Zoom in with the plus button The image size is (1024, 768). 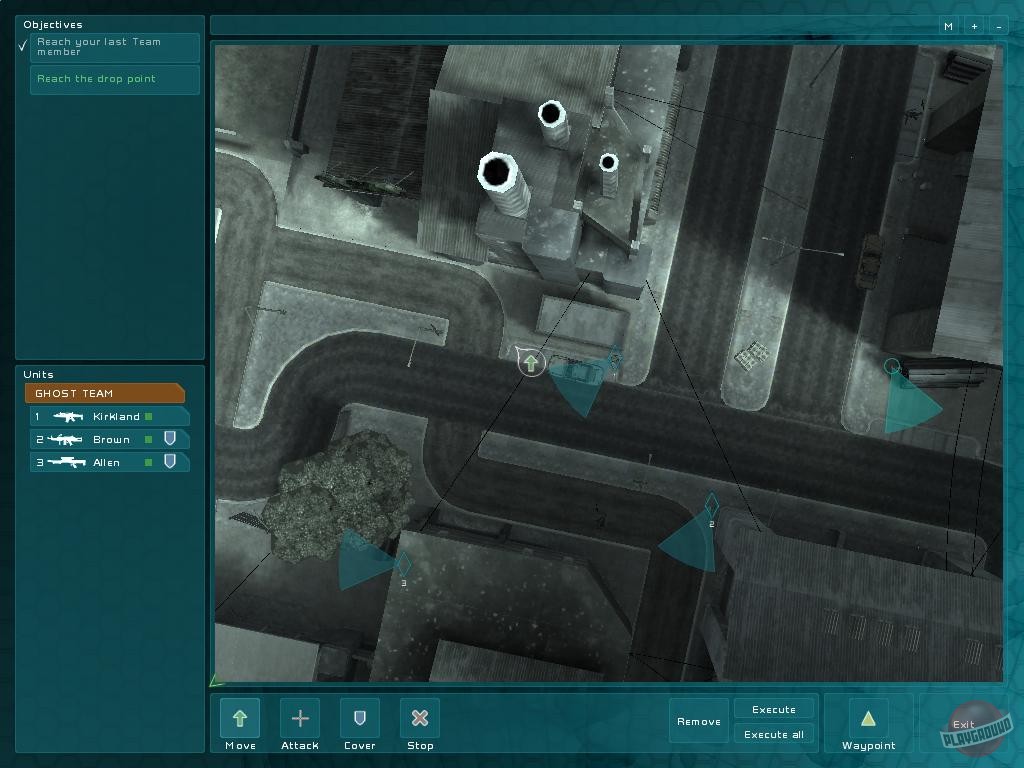coord(973,26)
